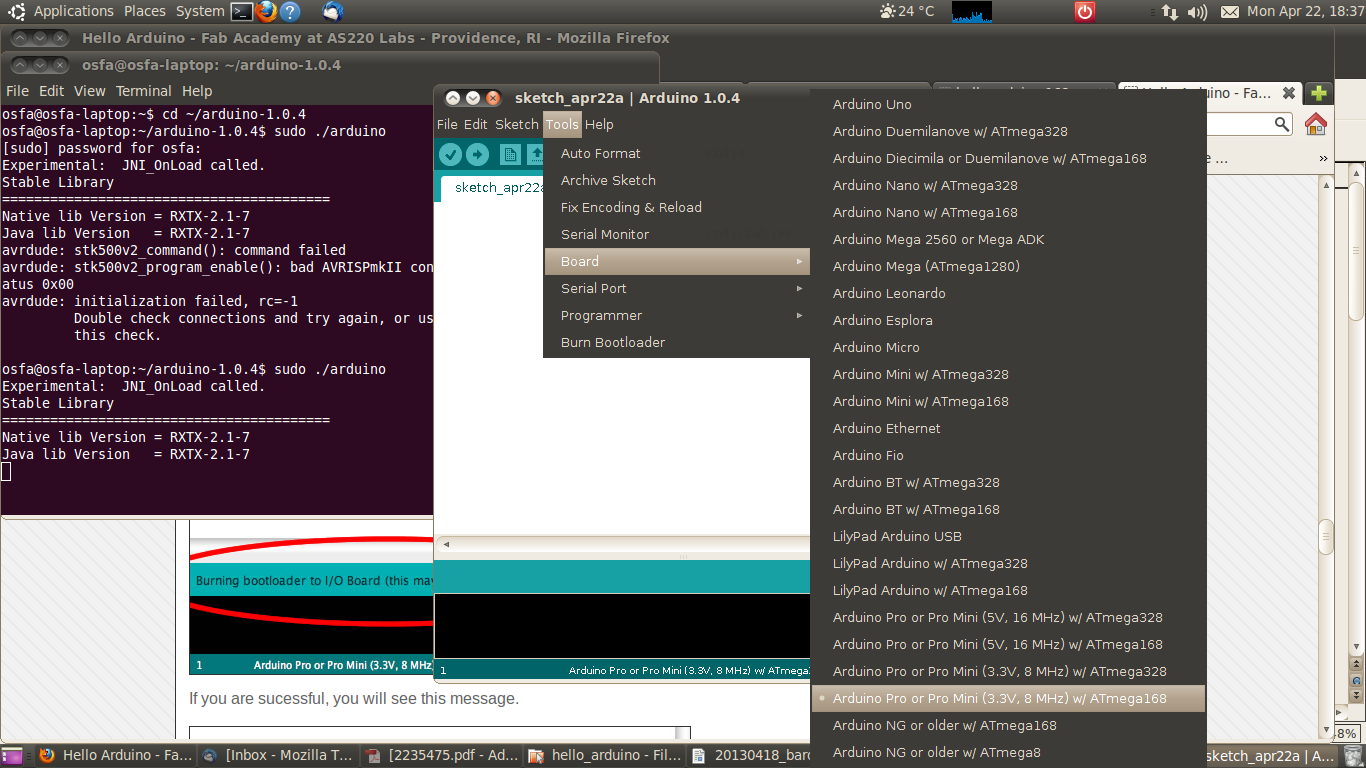Expand the Programmer submenu

tap(677, 315)
